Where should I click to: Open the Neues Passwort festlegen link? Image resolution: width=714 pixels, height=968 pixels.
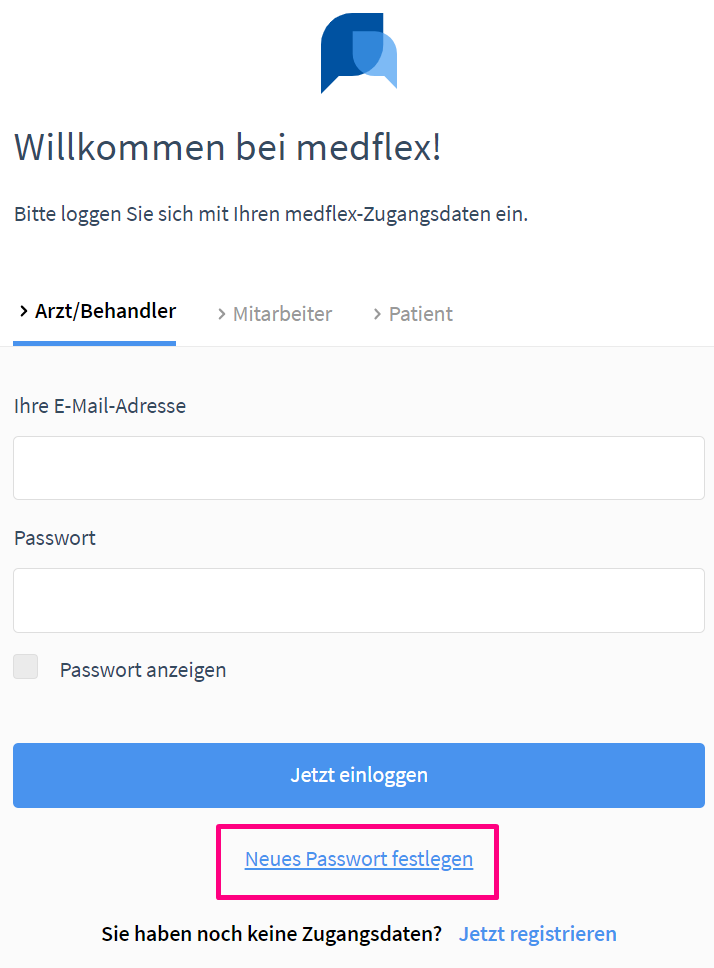click(359, 859)
